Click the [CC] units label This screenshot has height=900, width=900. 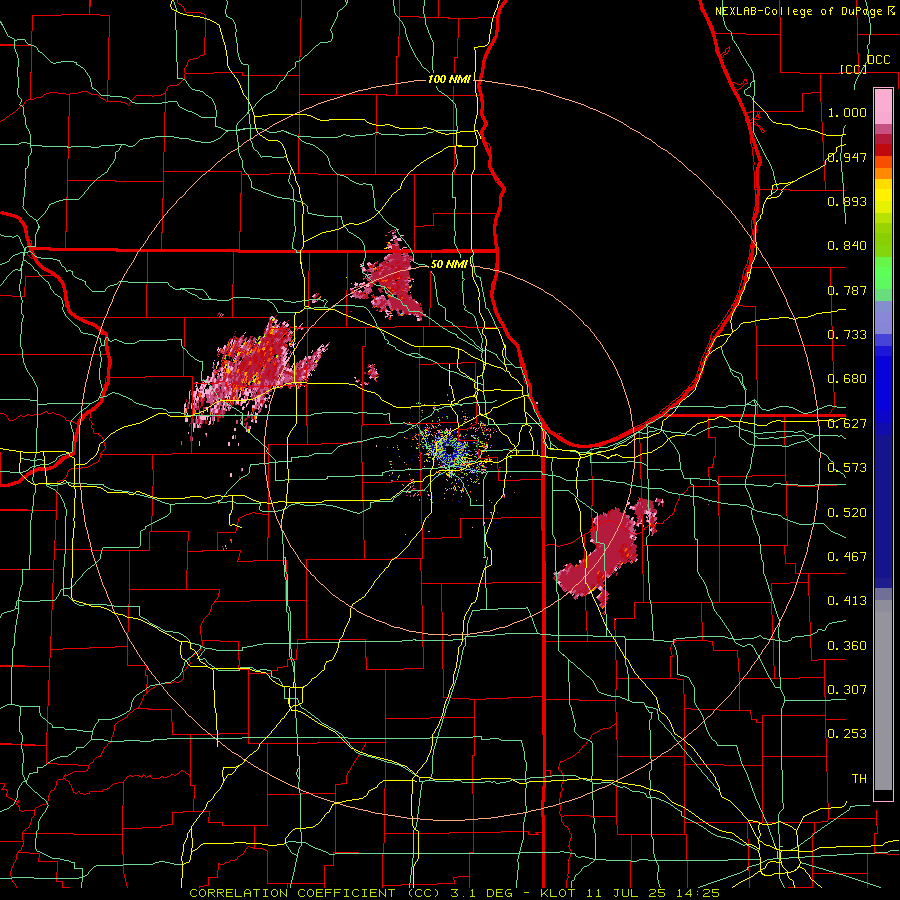(x=853, y=69)
